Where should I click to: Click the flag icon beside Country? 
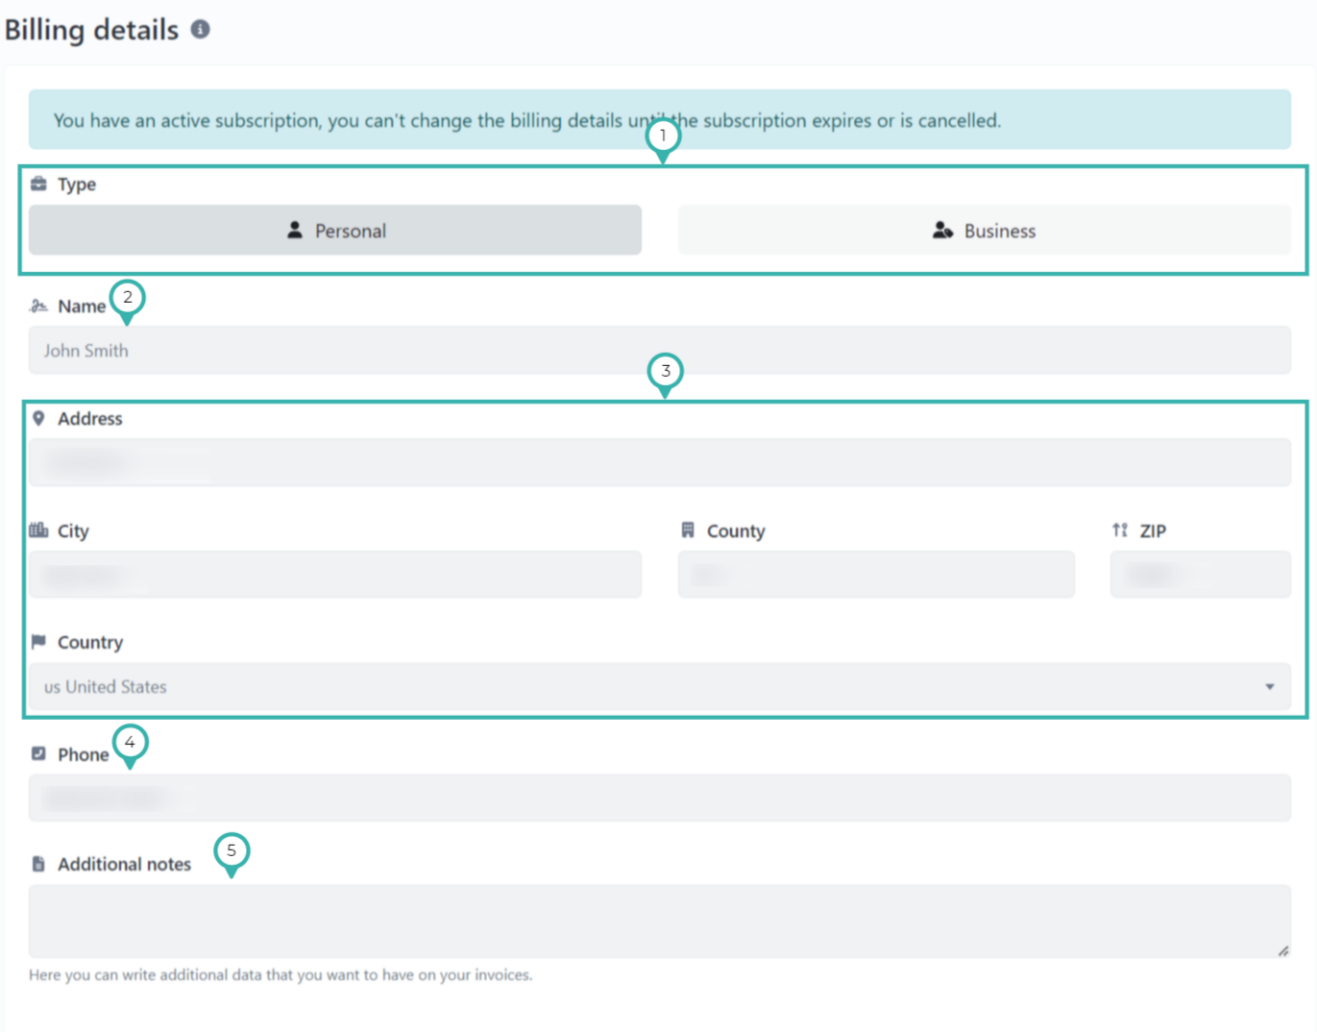point(38,641)
